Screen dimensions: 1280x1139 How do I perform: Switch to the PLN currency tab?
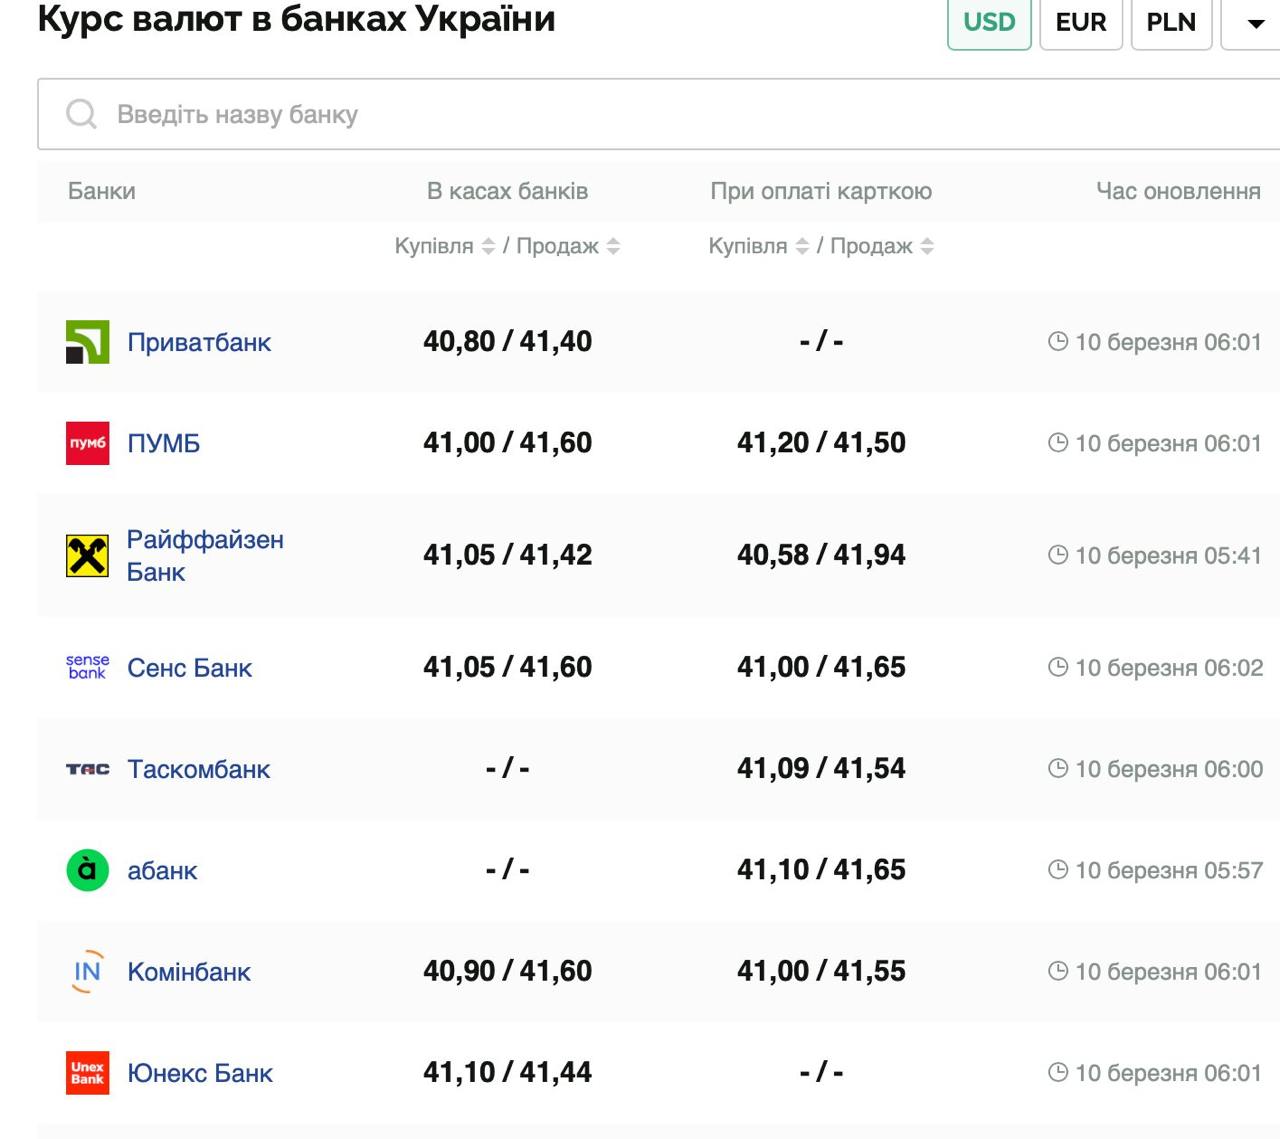(x=1171, y=23)
